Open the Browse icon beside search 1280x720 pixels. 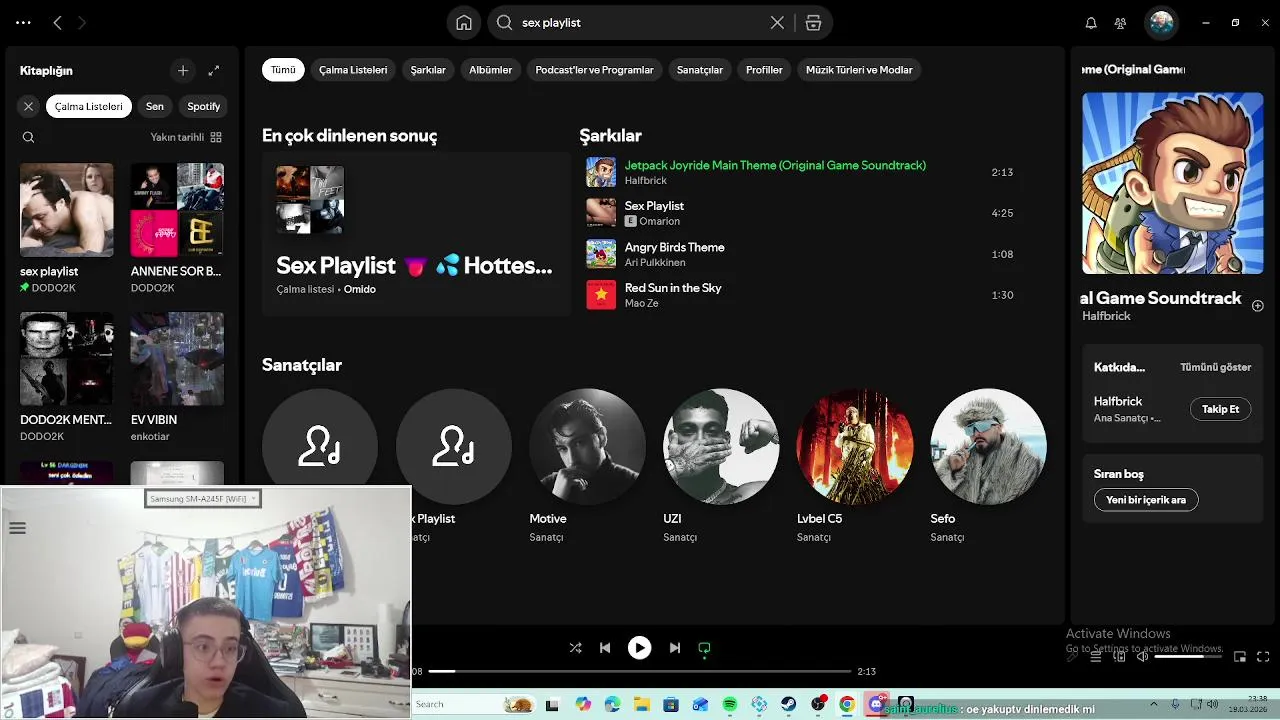[x=813, y=22]
